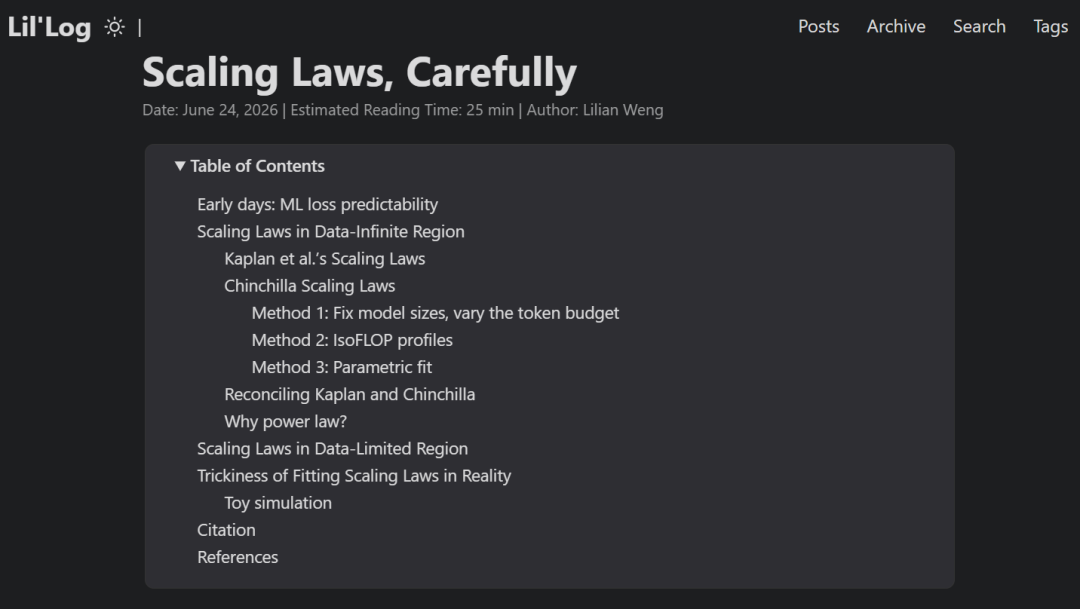Jump to Scaling Laws in Data-Infinite Region
This screenshot has width=1080, height=609.
click(331, 231)
